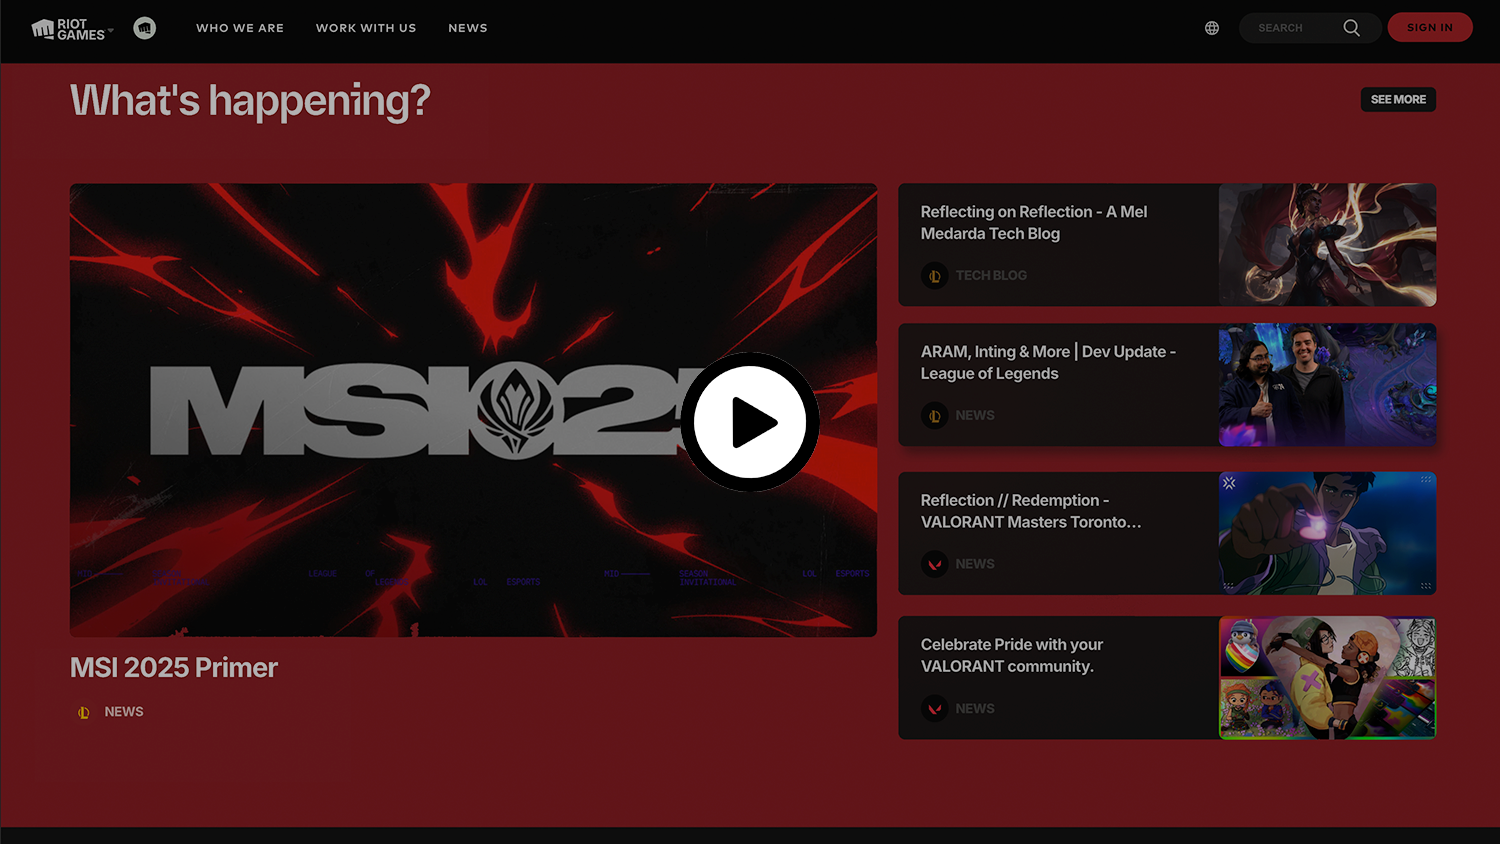
Task: Click the round fist emblem icon
Action: [x=145, y=28]
